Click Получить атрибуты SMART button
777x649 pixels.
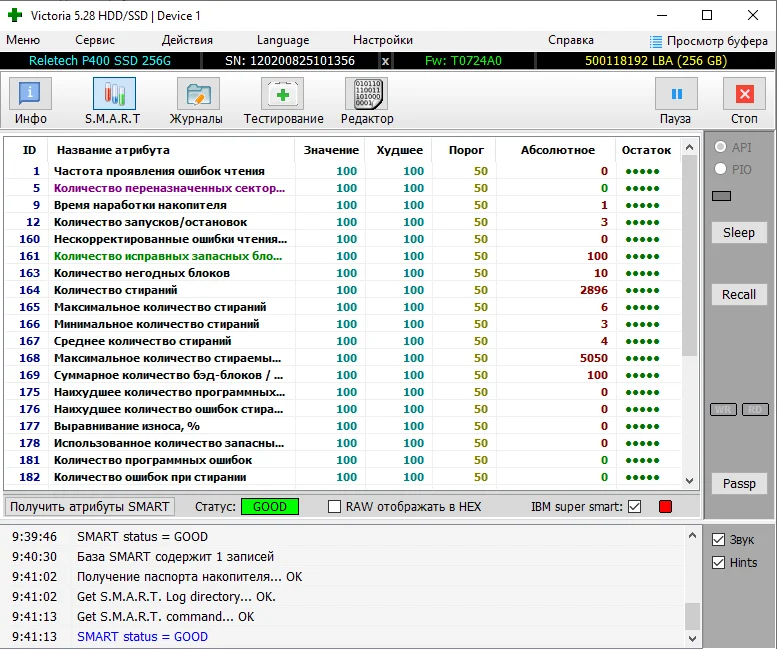[90, 507]
